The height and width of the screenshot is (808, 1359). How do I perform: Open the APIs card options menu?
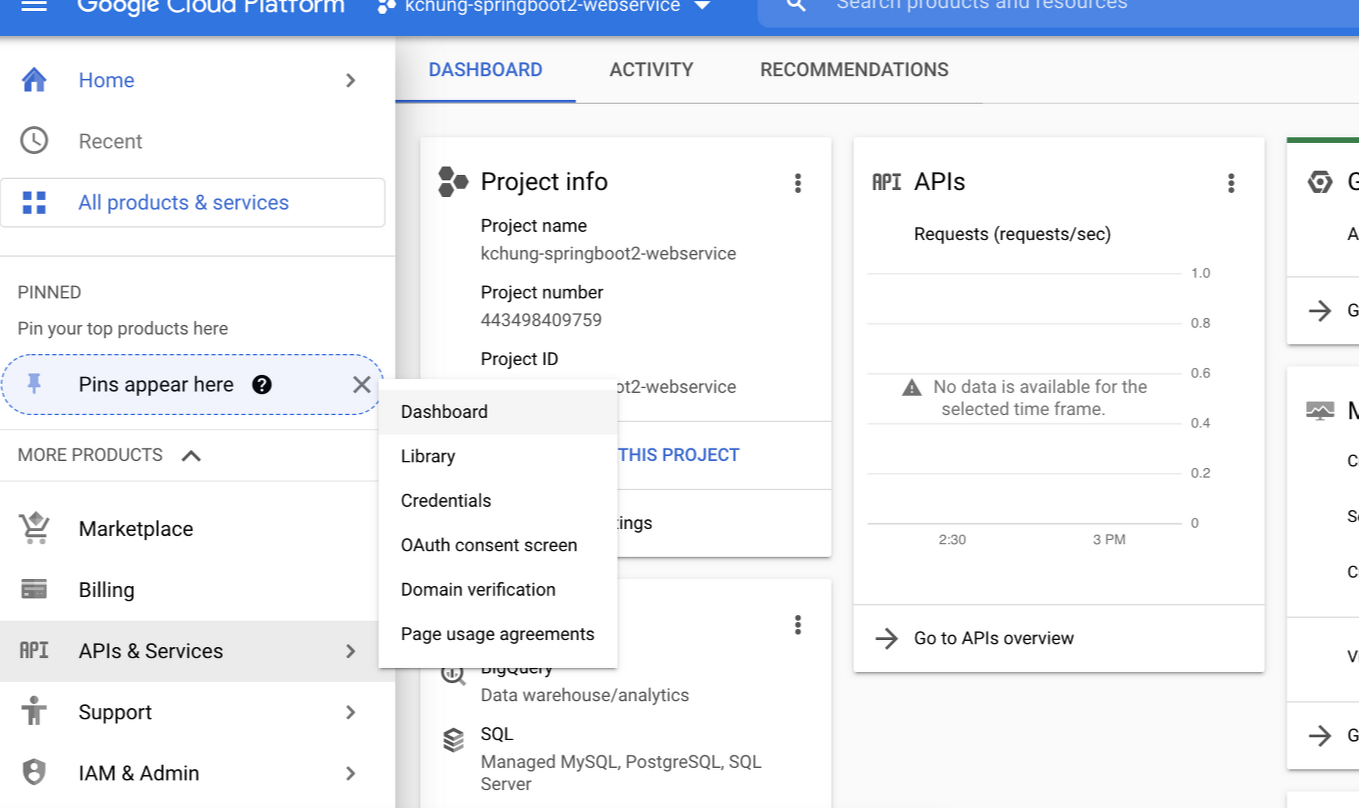[1231, 183]
